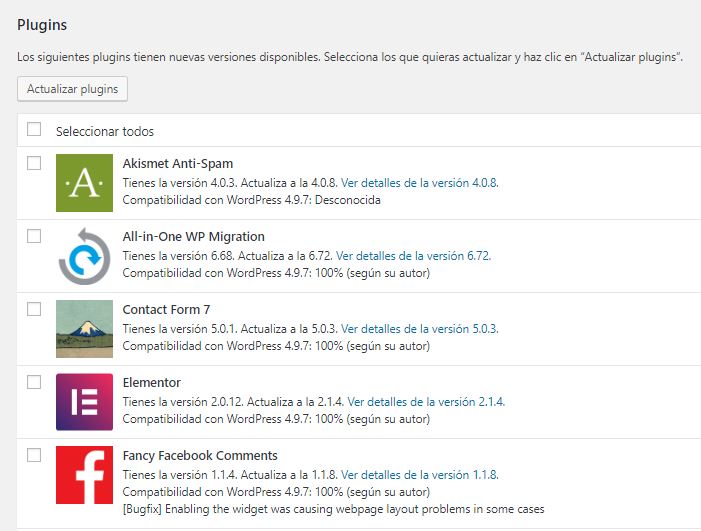View details link for version 5.0.3
701x531 pixels.
(419, 329)
